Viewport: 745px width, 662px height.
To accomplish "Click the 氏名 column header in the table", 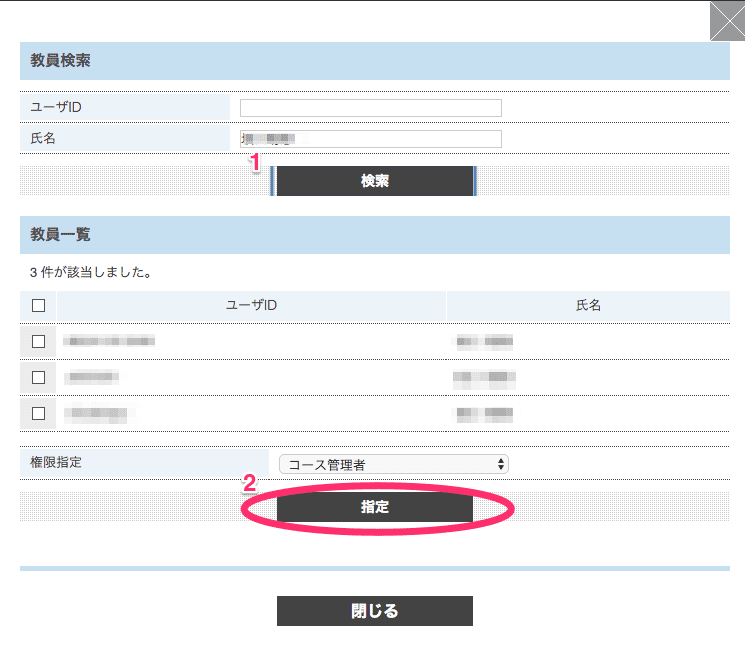I will [588, 305].
